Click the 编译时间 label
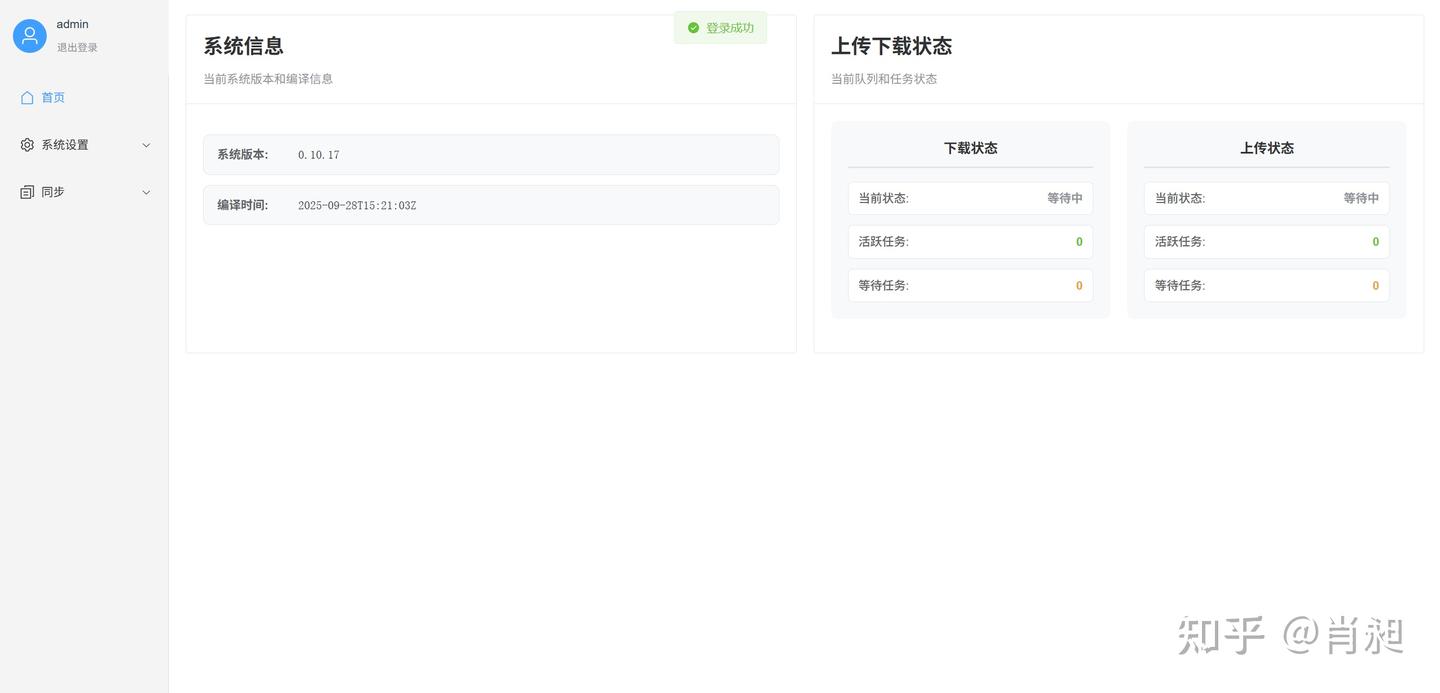Viewport: 1440px width, 693px height. (243, 205)
